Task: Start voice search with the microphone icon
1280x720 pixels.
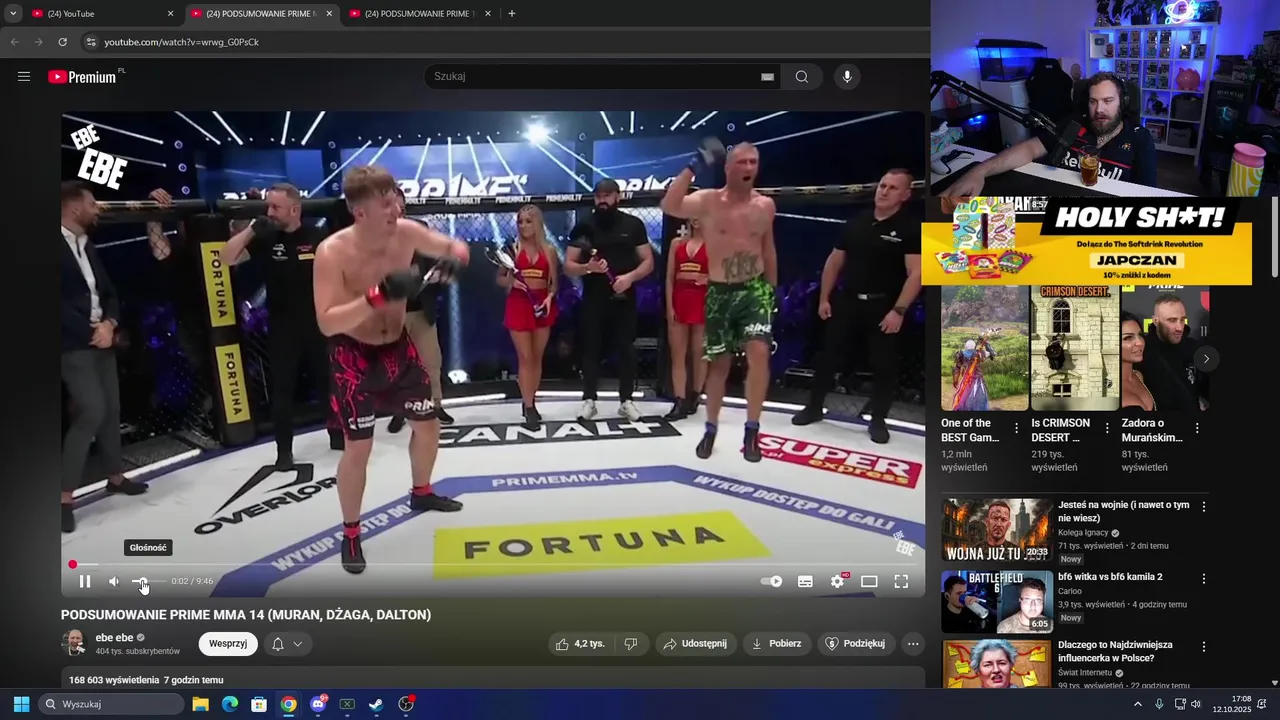Action: point(847,77)
